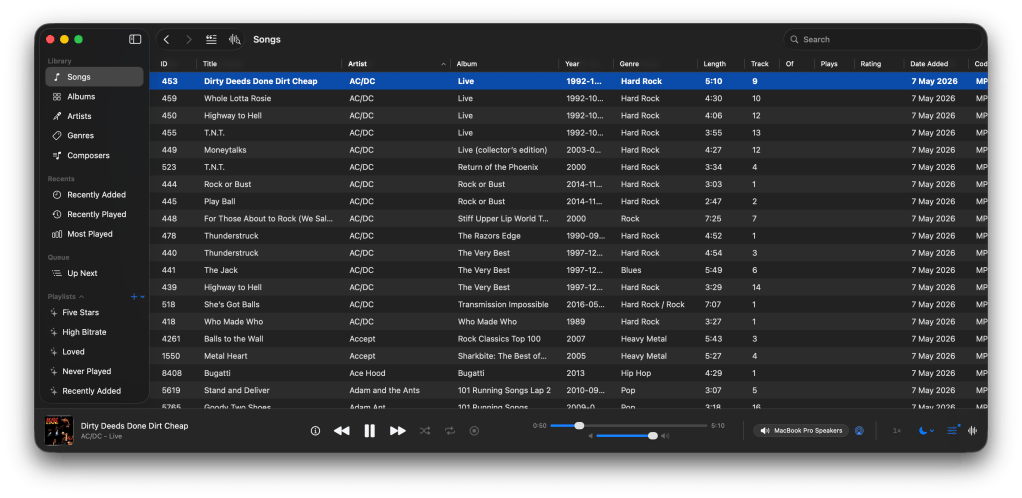The height and width of the screenshot is (498, 1022).
Task: Open the moon sleep-timer dropdown
Action: (x=926, y=431)
